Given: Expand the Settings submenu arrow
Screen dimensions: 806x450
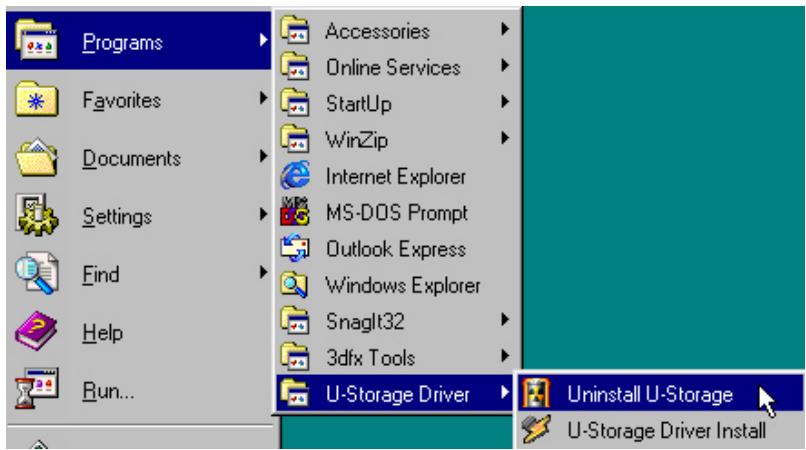Looking at the screenshot, I should pos(263,214).
